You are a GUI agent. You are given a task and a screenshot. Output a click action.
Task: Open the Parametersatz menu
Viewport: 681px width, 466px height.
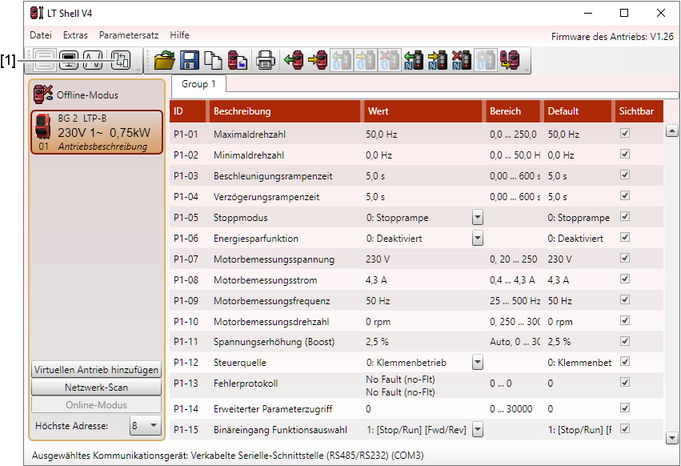[x=129, y=34]
